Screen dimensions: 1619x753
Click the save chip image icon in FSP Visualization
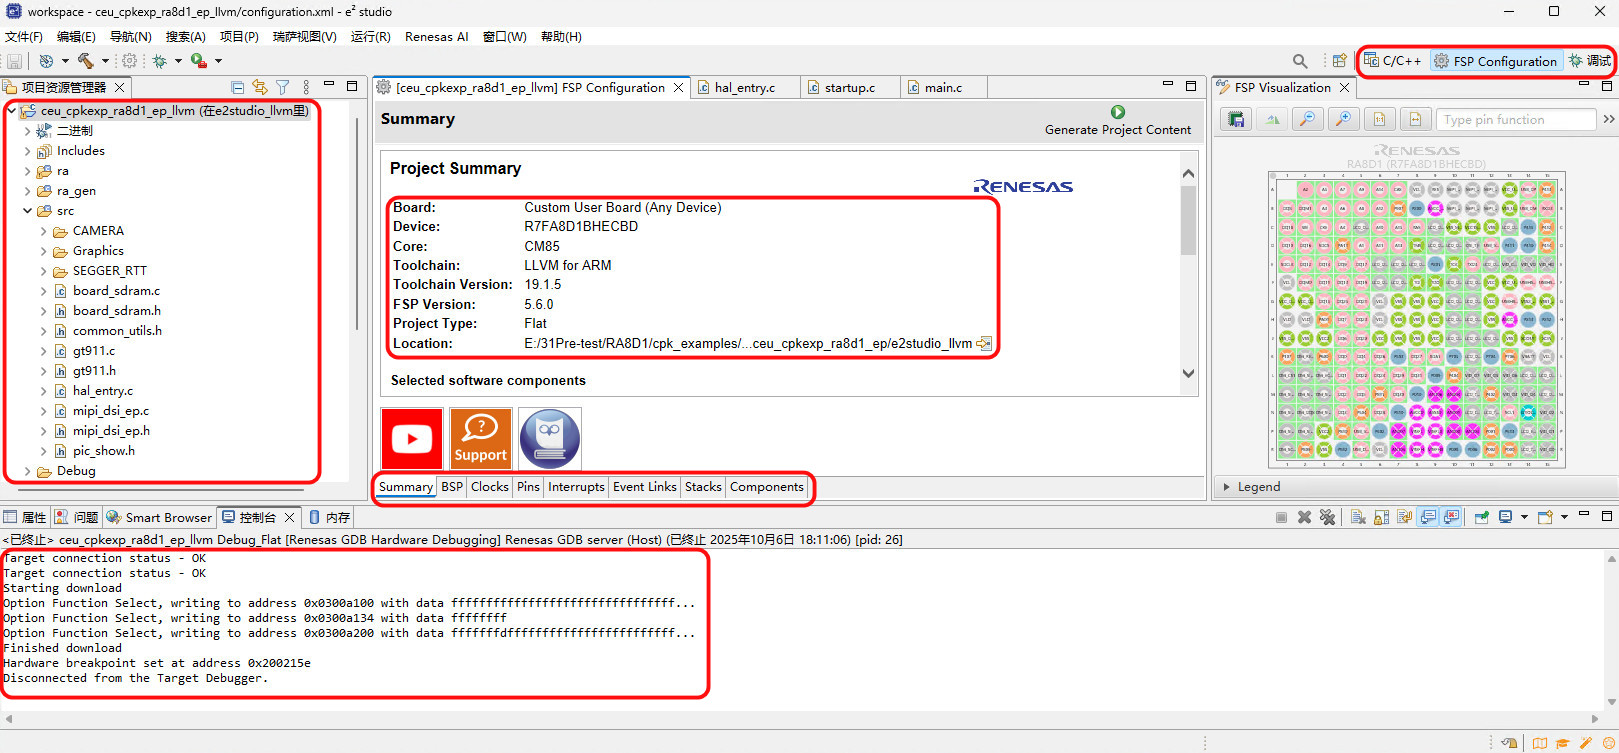1236,119
